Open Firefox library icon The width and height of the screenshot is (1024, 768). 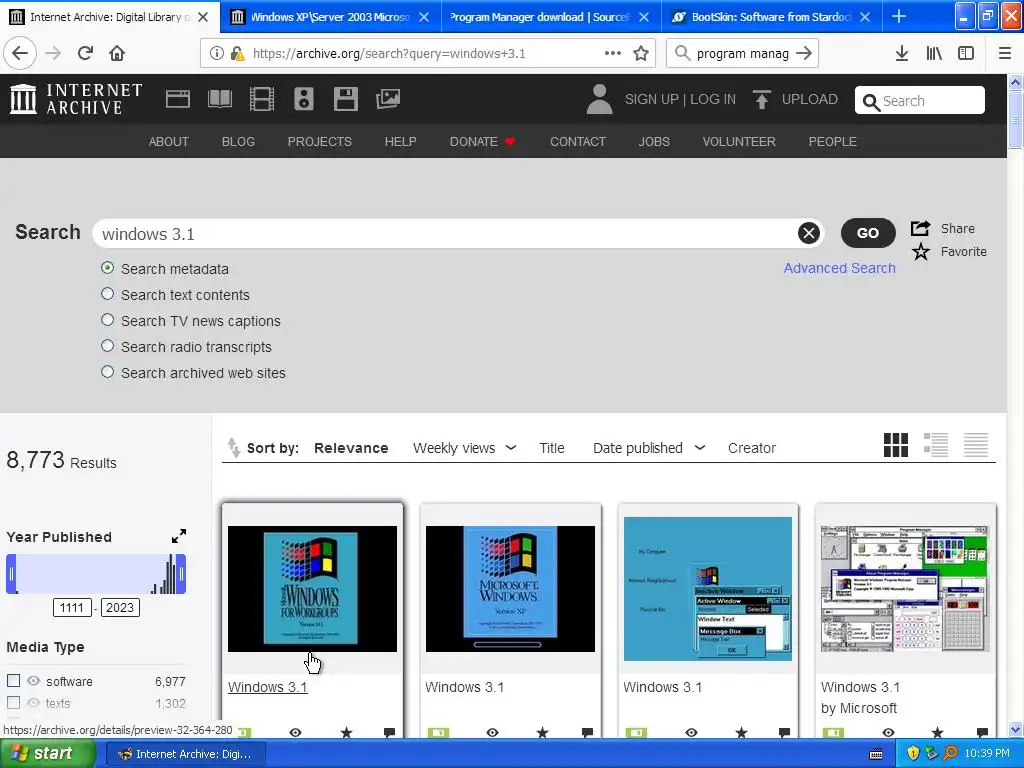(934, 54)
